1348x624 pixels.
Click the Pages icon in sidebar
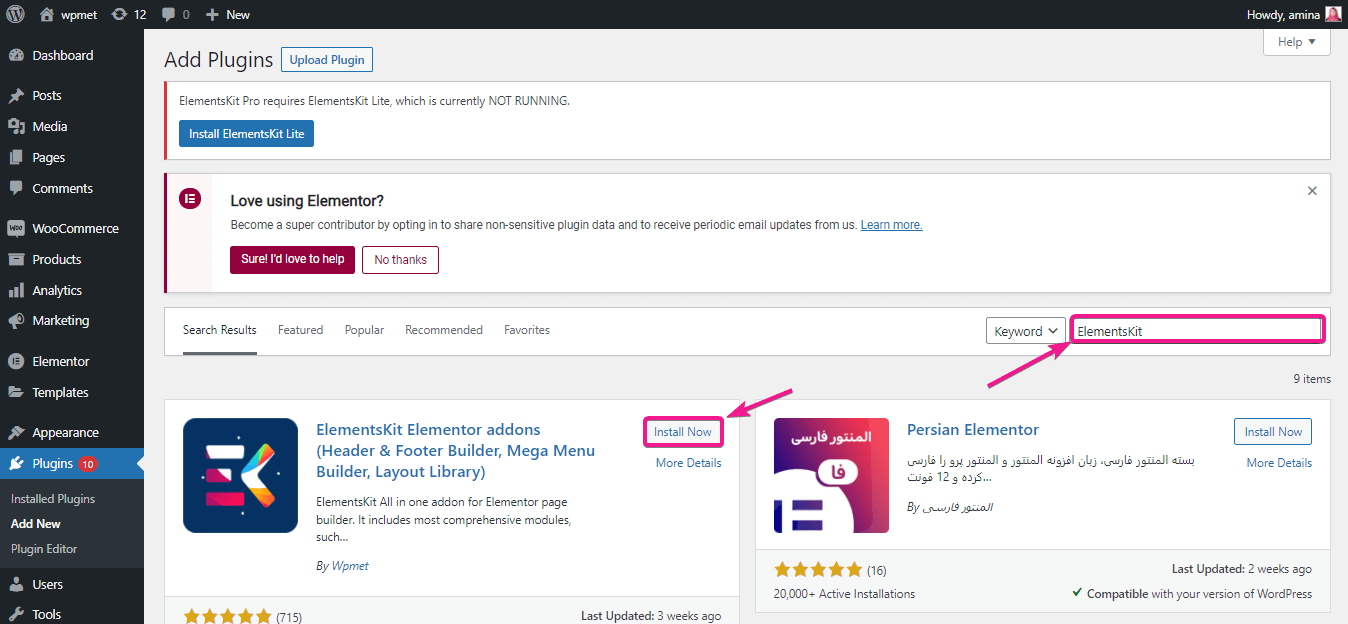tap(16, 157)
